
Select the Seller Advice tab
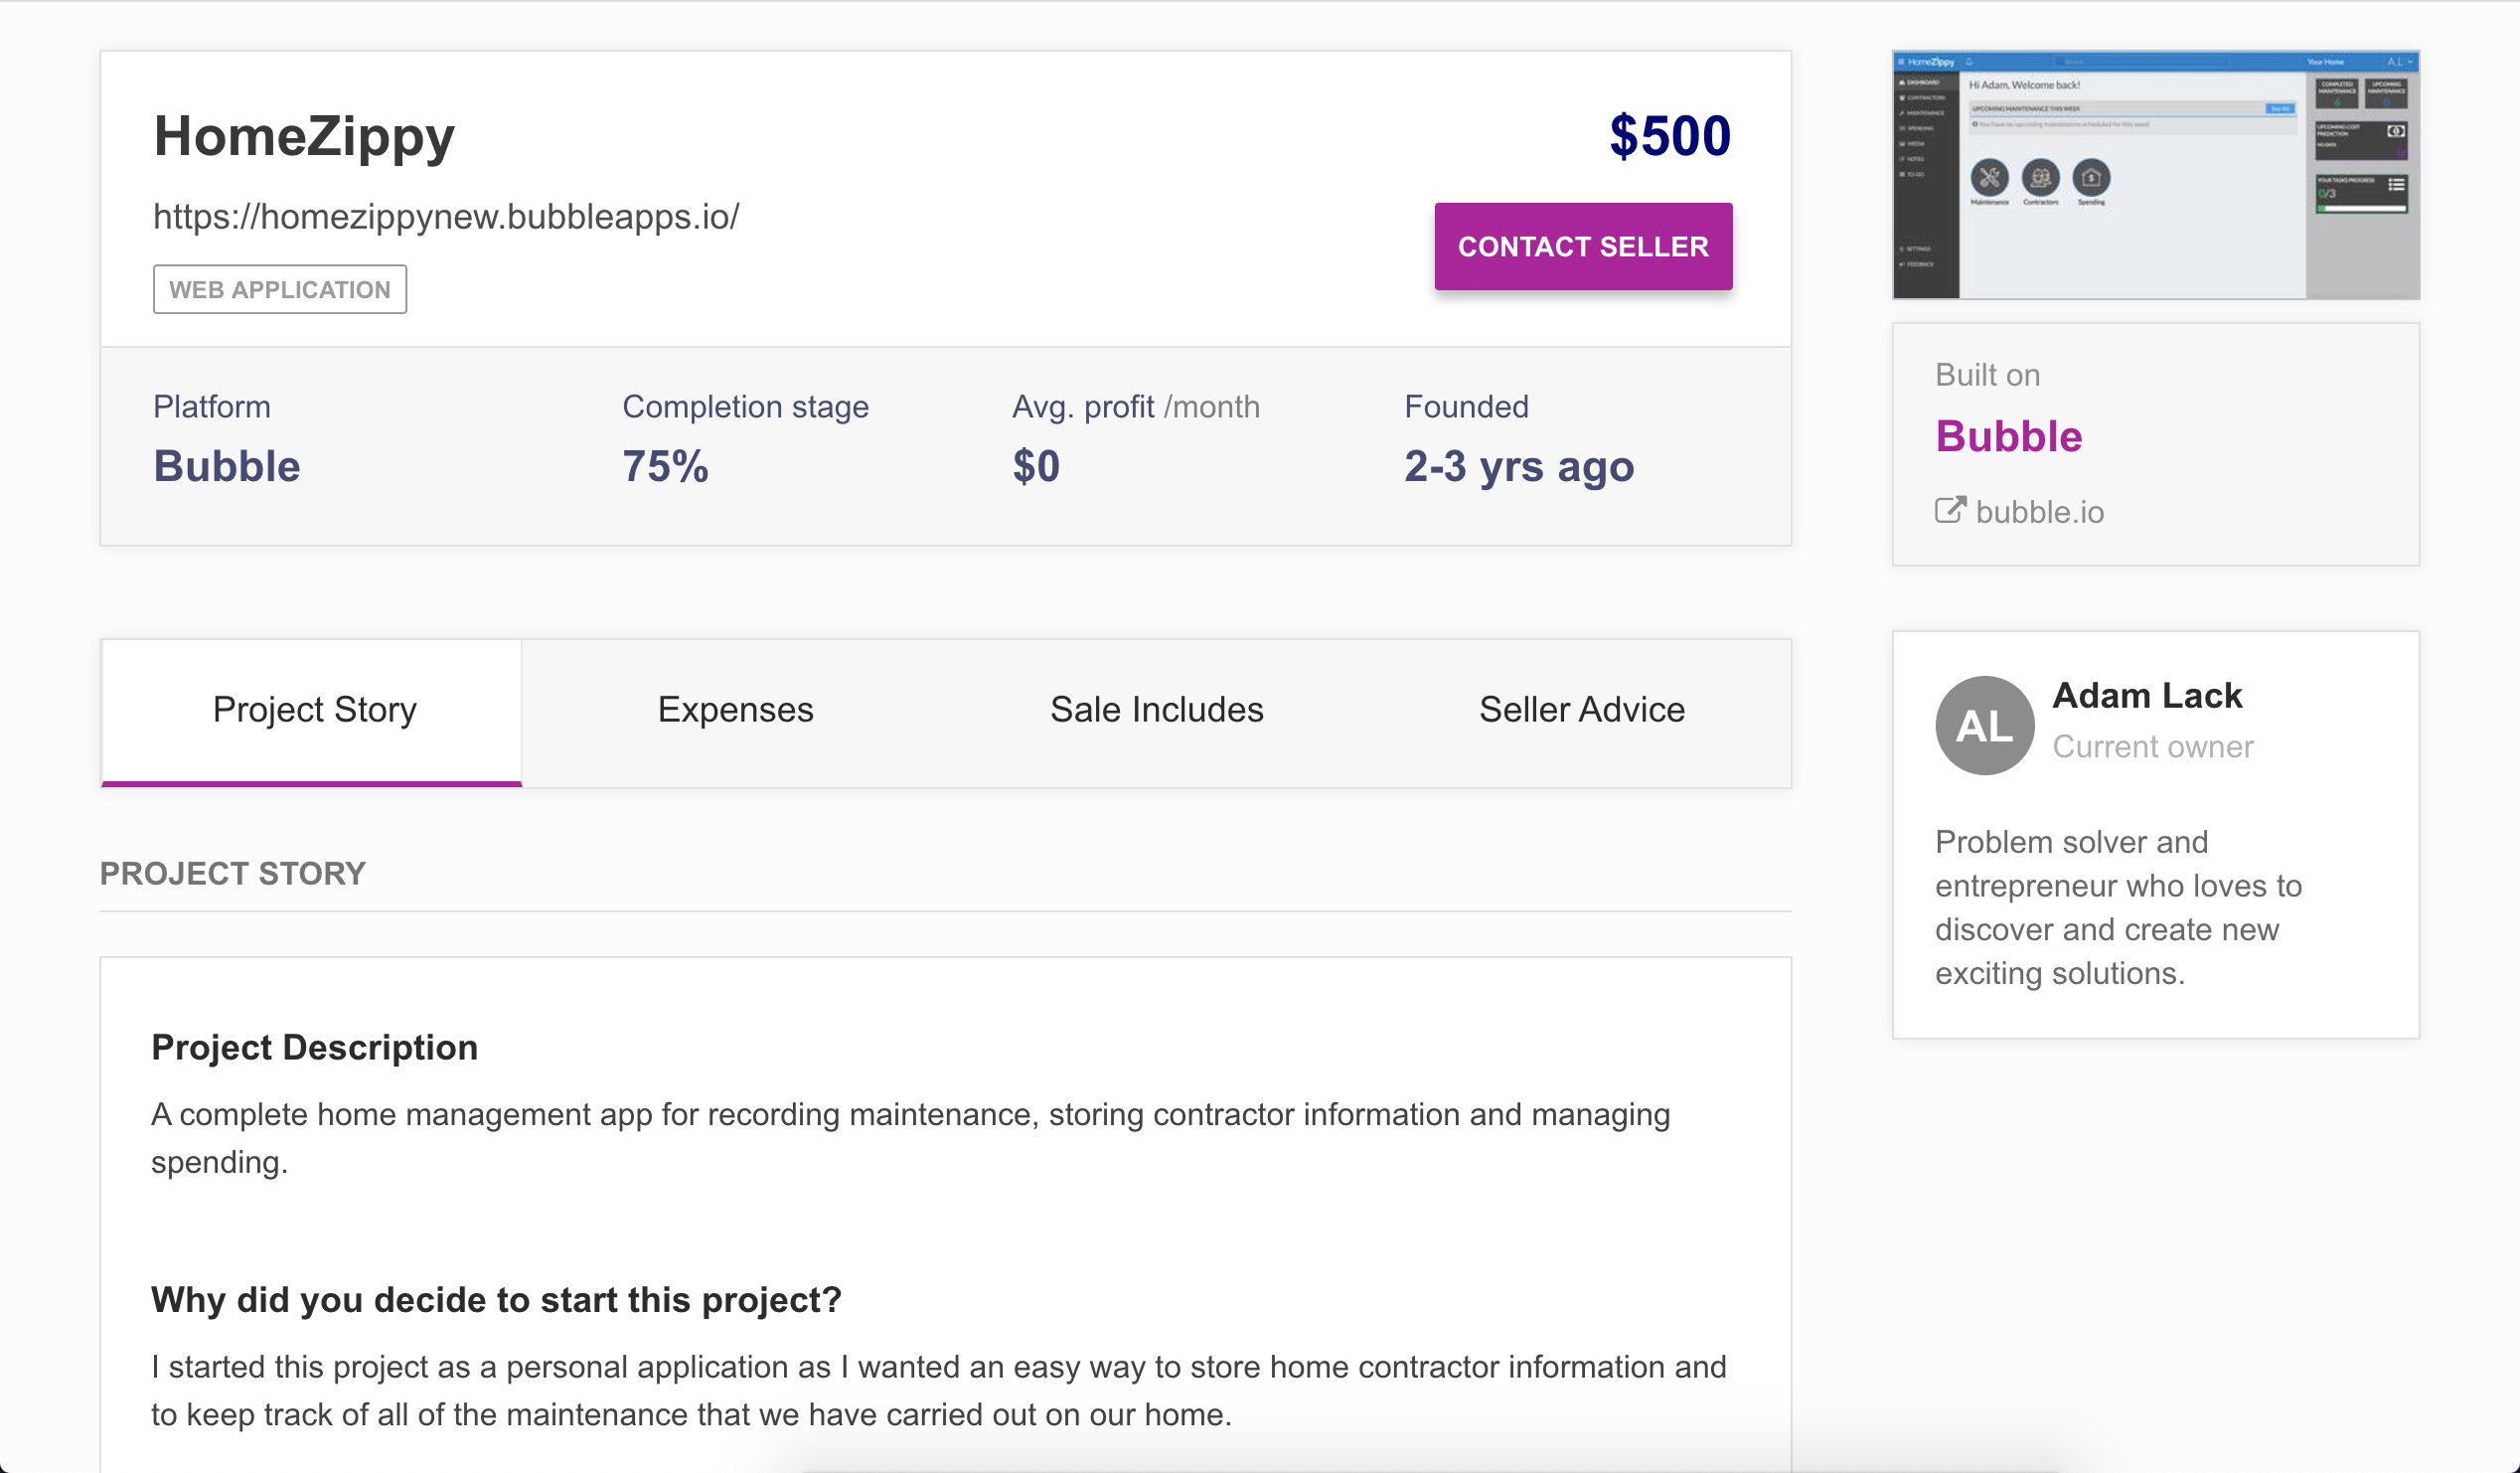(x=1581, y=710)
